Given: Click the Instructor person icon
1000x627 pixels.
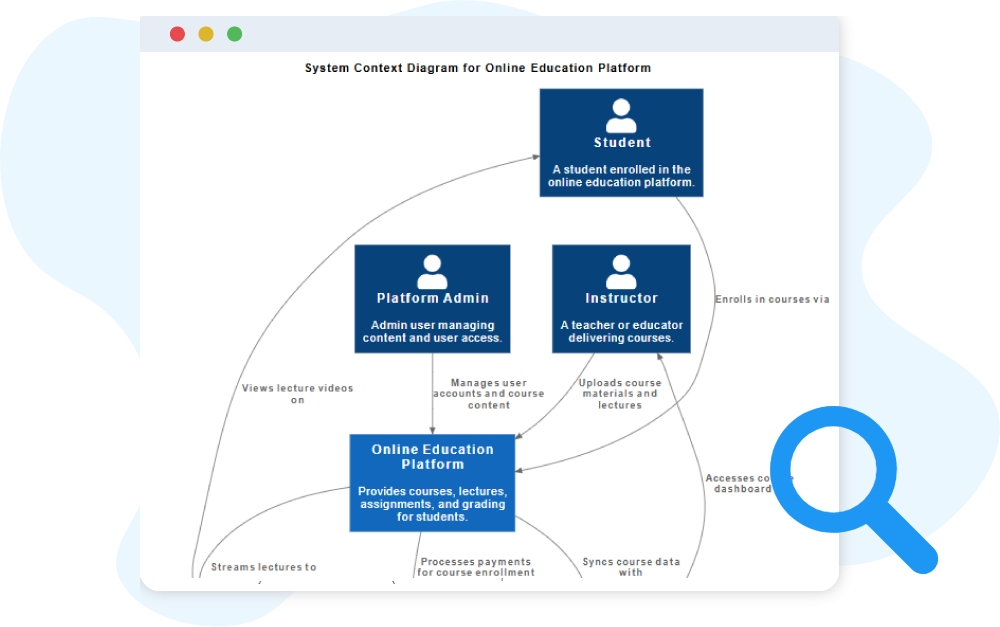Looking at the screenshot, I should point(621,272).
